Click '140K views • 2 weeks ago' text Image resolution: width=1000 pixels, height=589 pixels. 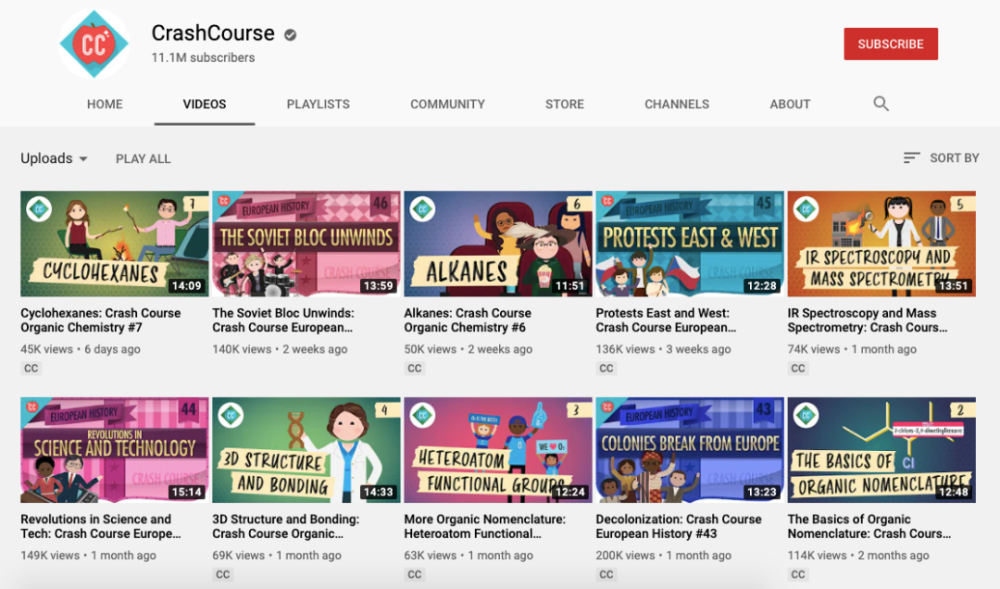pyautogui.click(x=280, y=349)
